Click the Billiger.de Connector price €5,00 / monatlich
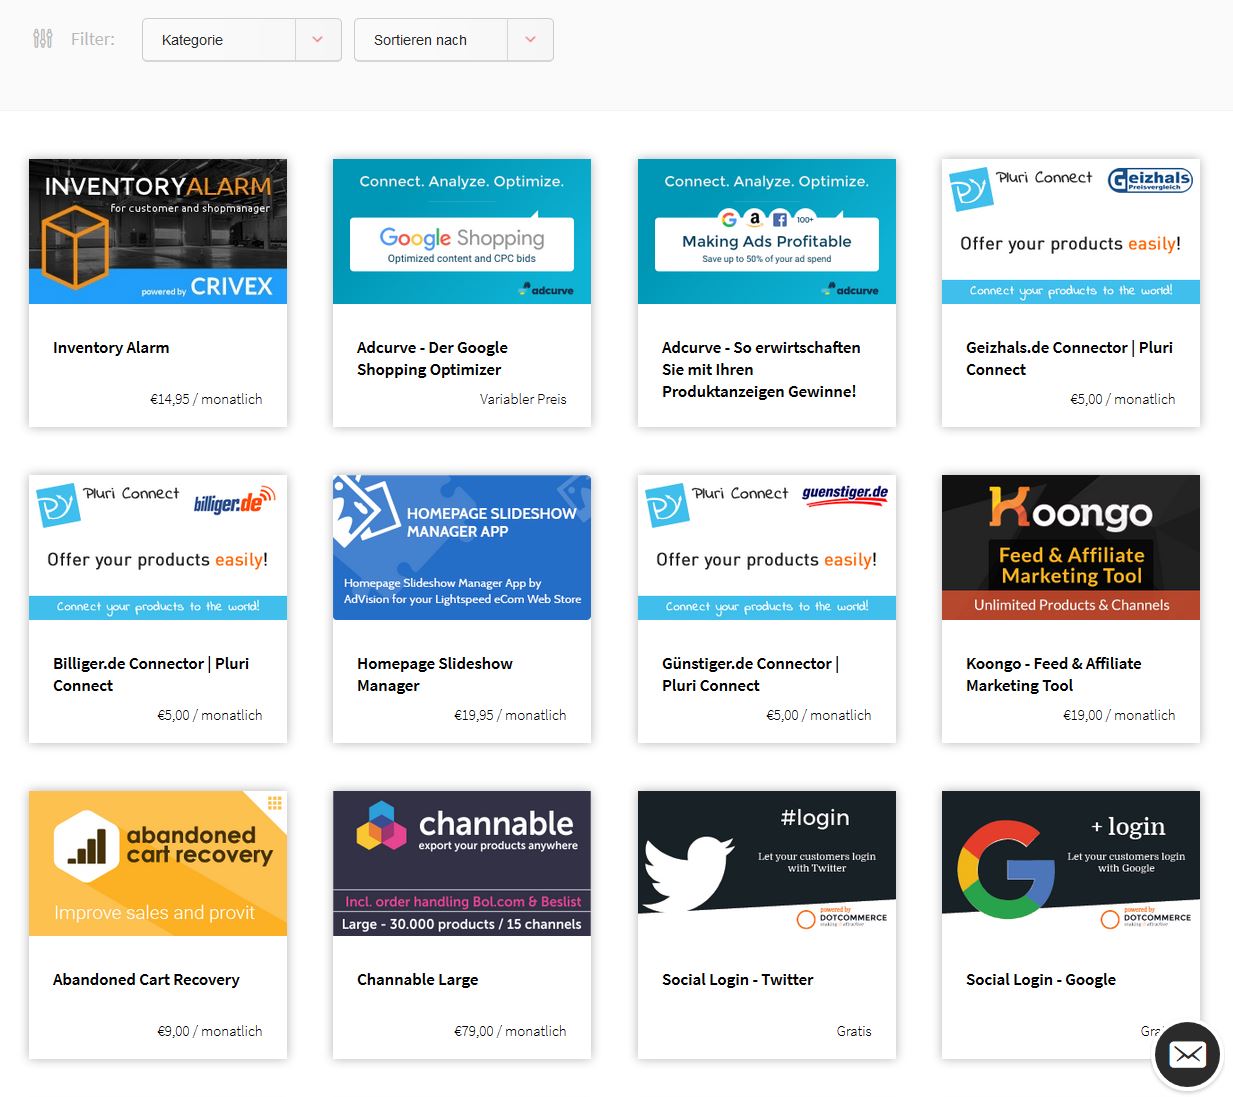 (x=210, y=715)
